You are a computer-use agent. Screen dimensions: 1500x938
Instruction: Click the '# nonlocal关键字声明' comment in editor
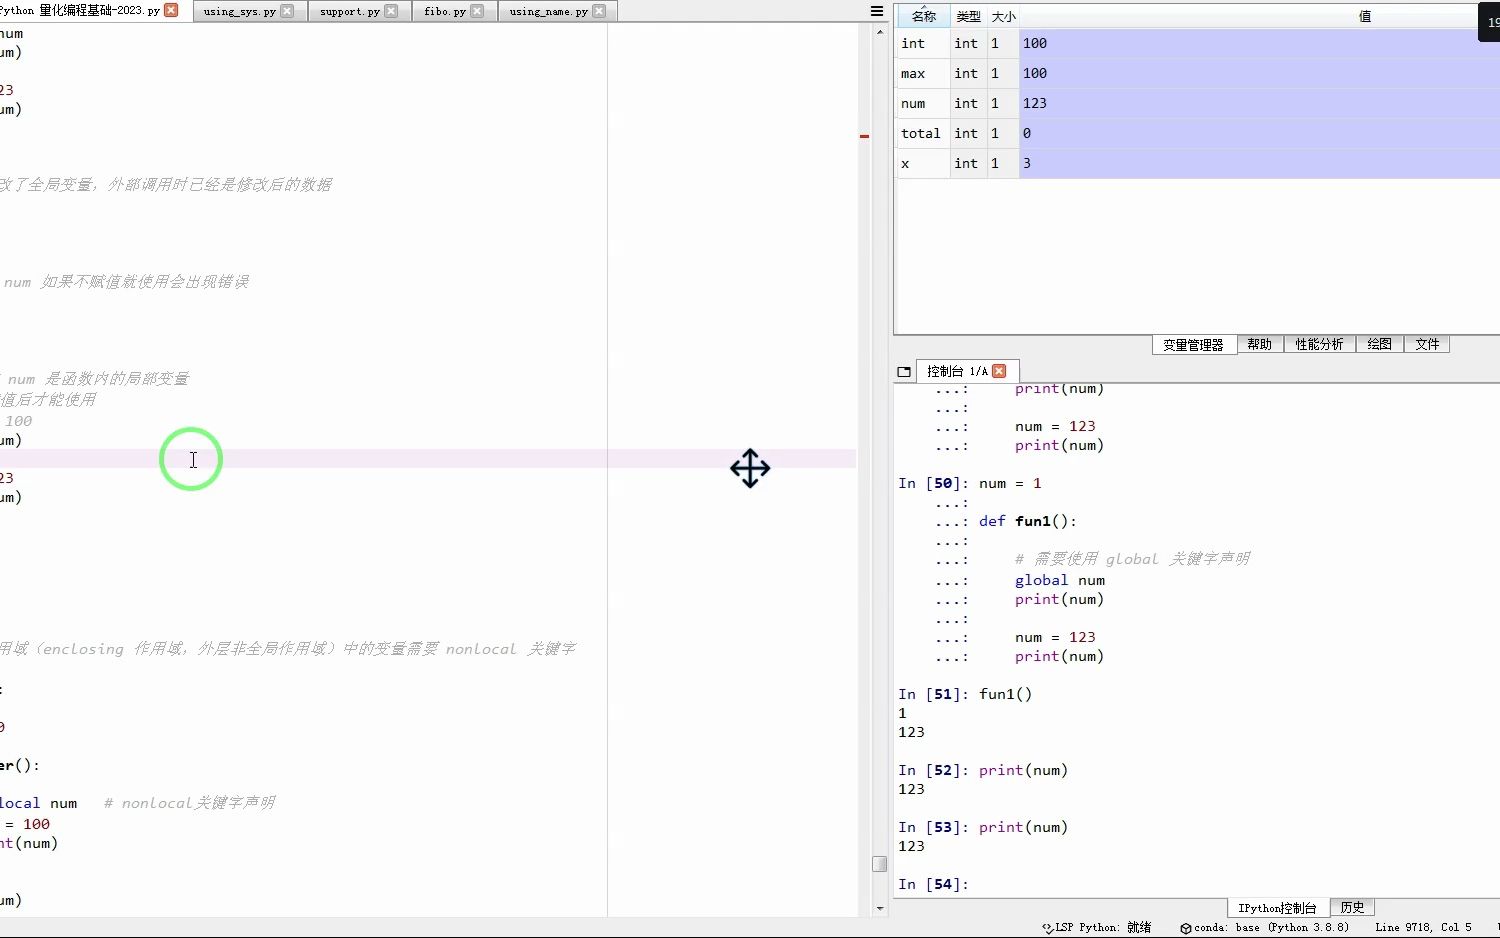click(x=189, y=803)
